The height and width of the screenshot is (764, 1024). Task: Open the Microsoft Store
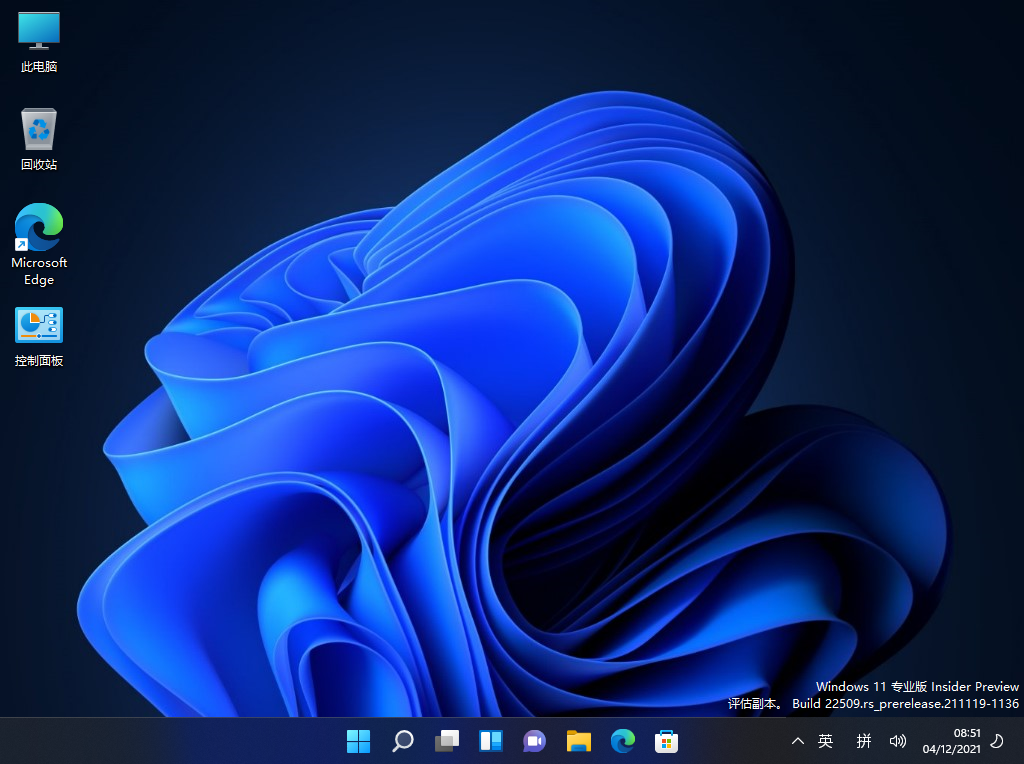(666, 741)
